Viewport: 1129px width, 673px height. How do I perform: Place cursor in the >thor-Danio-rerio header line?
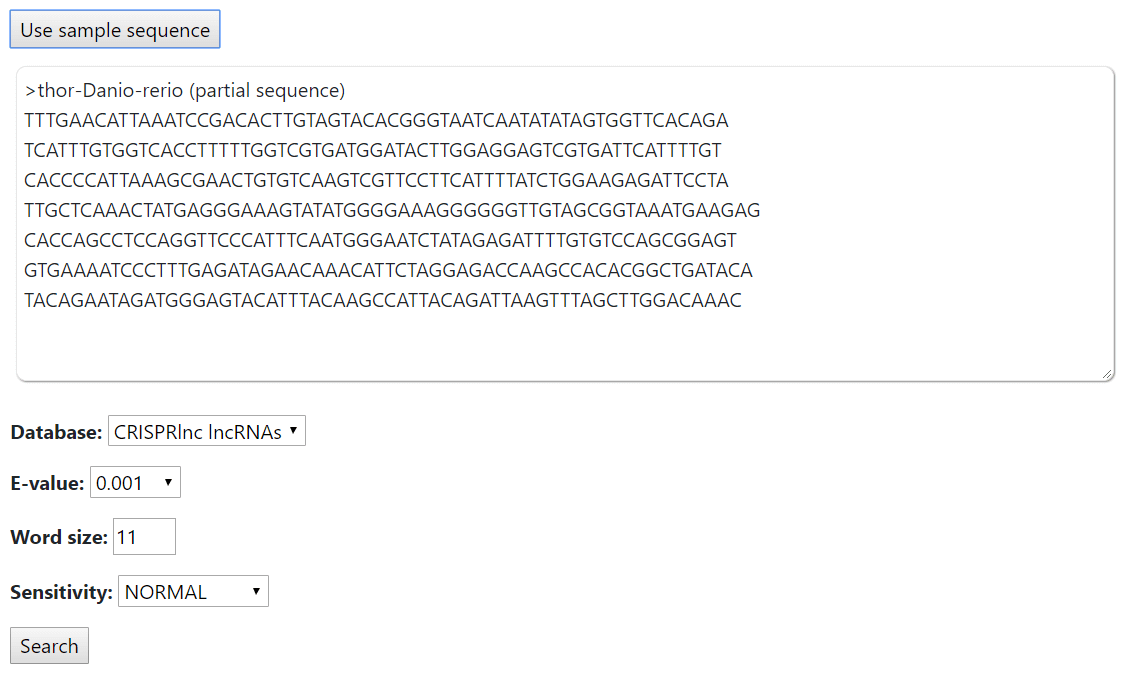[x=184, y=90]
